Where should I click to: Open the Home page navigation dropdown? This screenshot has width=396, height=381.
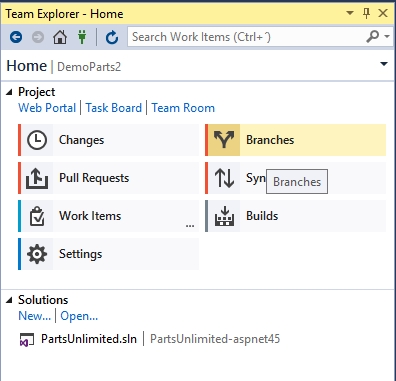coord(384,64)
